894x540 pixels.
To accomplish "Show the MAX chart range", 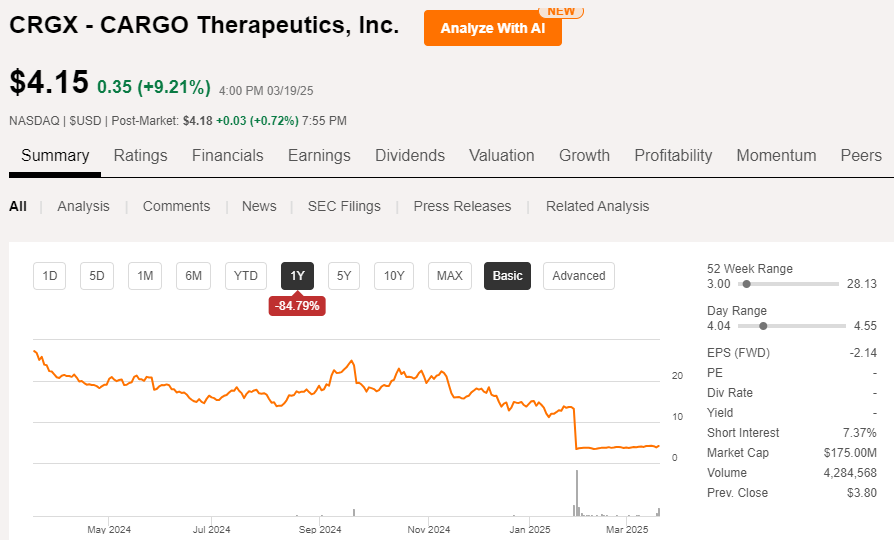I will [450, 276].
